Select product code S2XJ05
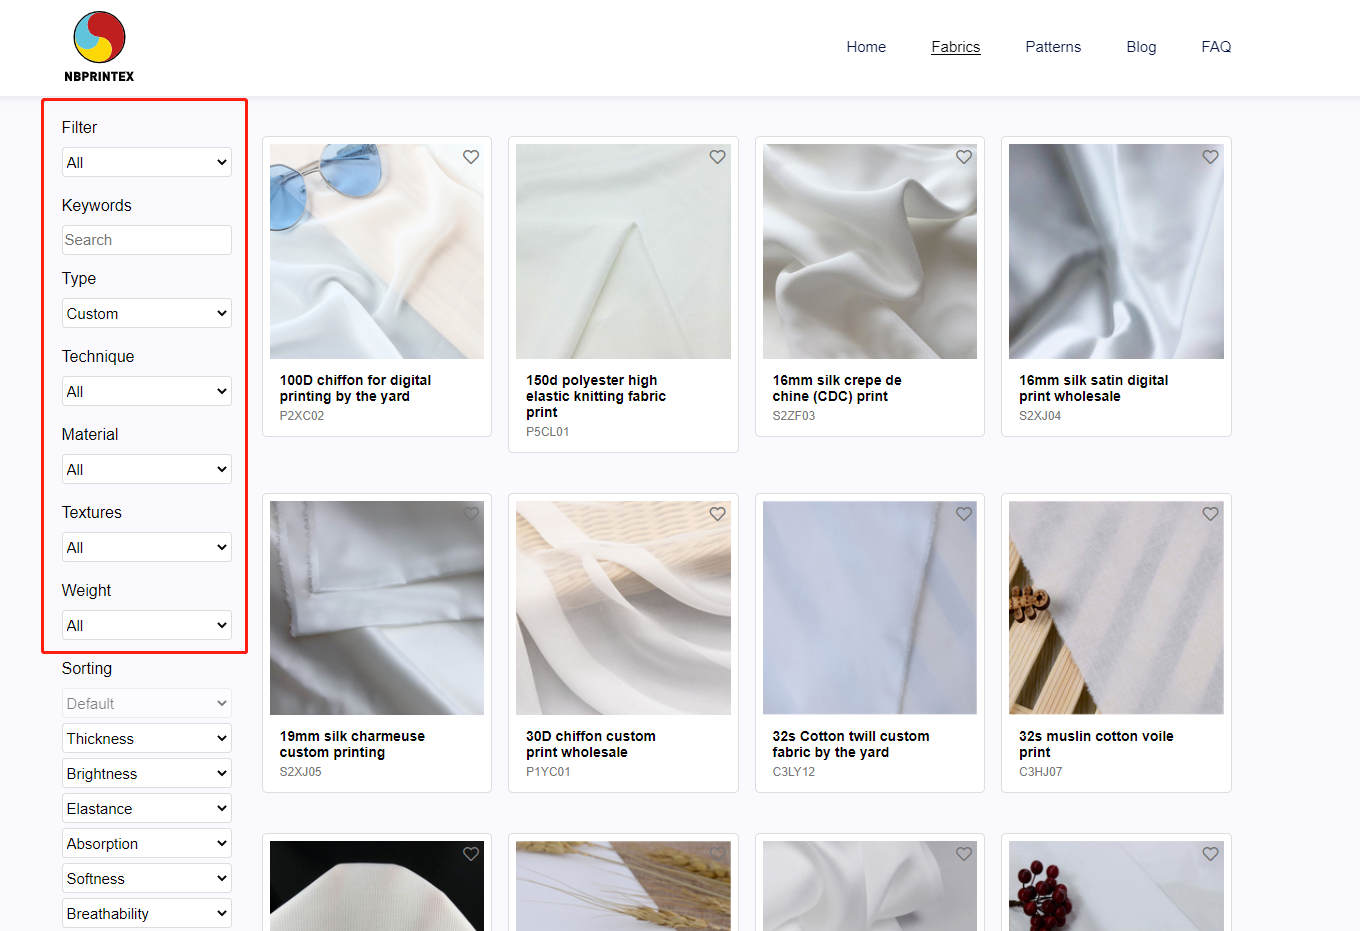 (301, 772)
